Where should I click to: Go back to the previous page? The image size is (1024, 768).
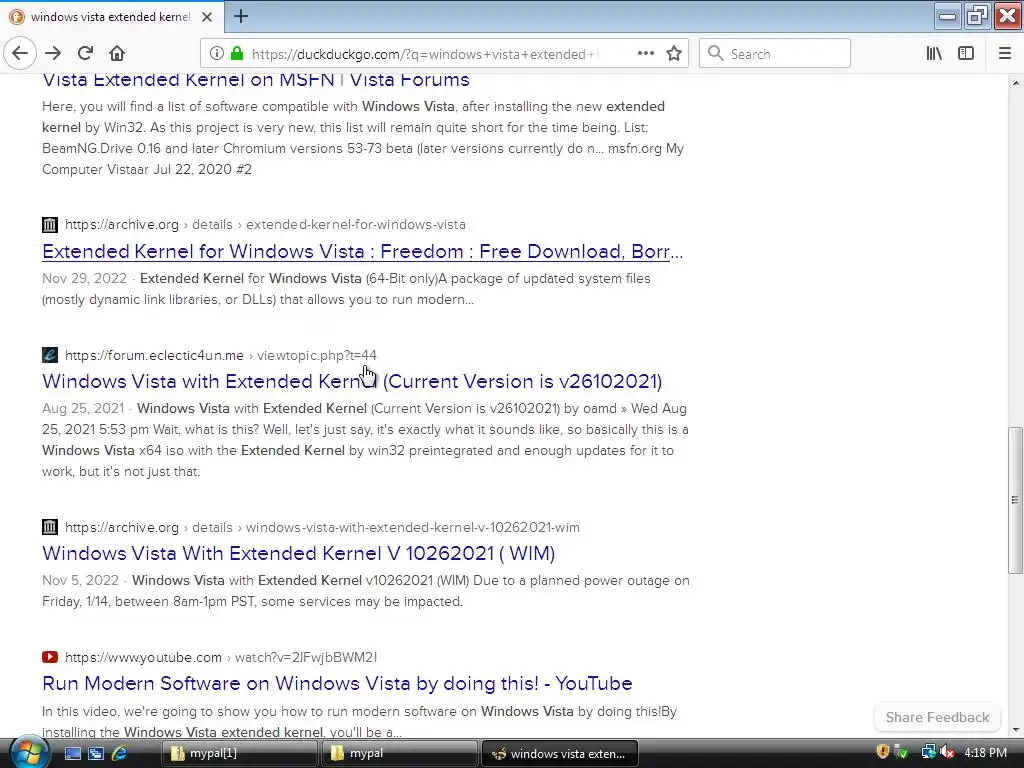click(x=20, y=54)
